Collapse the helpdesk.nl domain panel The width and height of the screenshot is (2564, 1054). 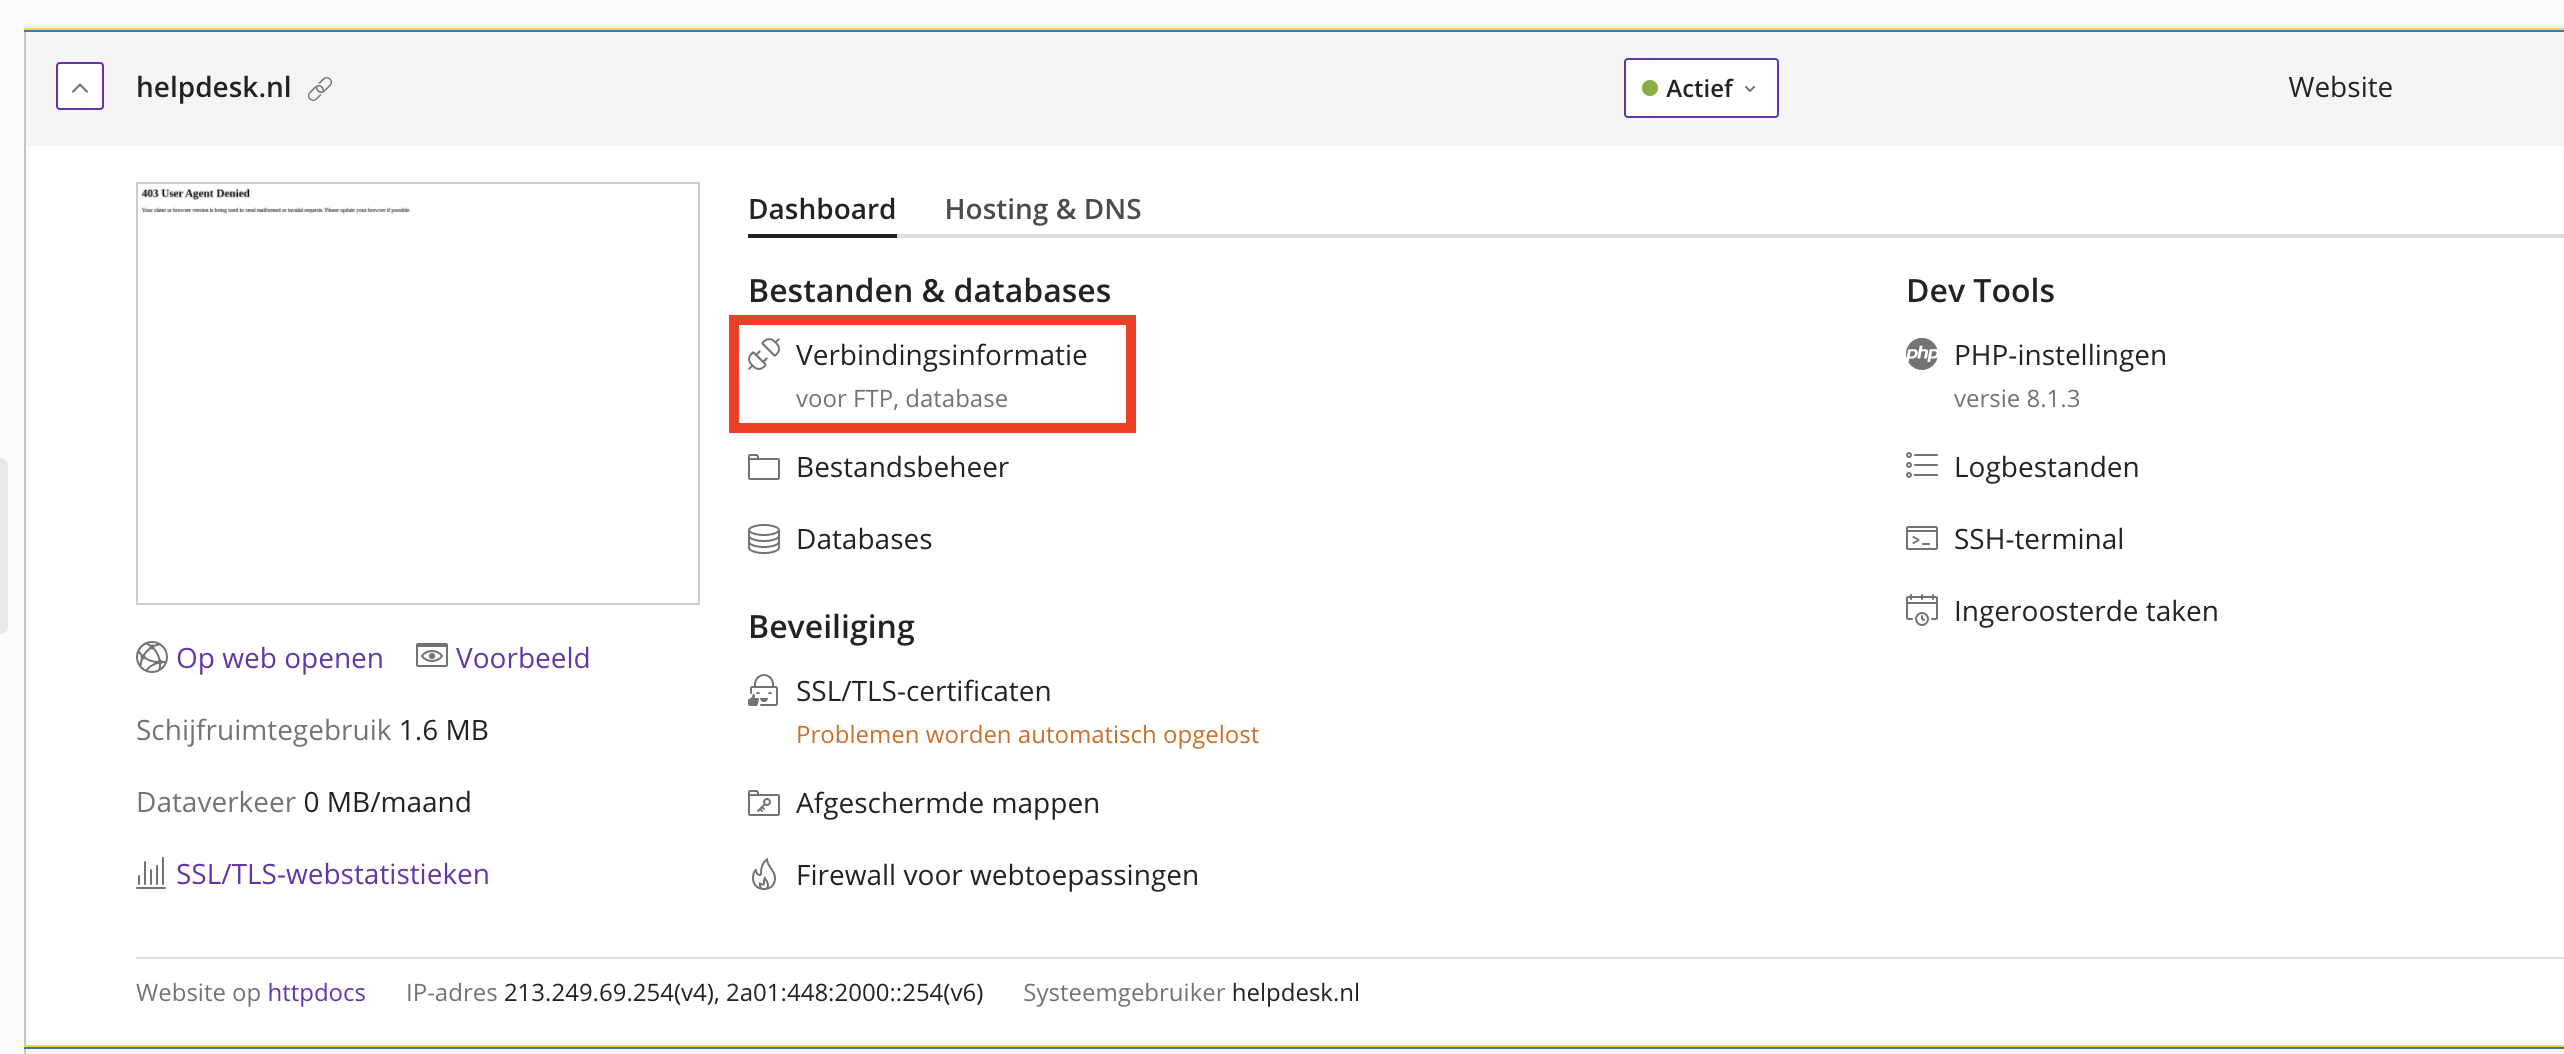coord(80,87)
